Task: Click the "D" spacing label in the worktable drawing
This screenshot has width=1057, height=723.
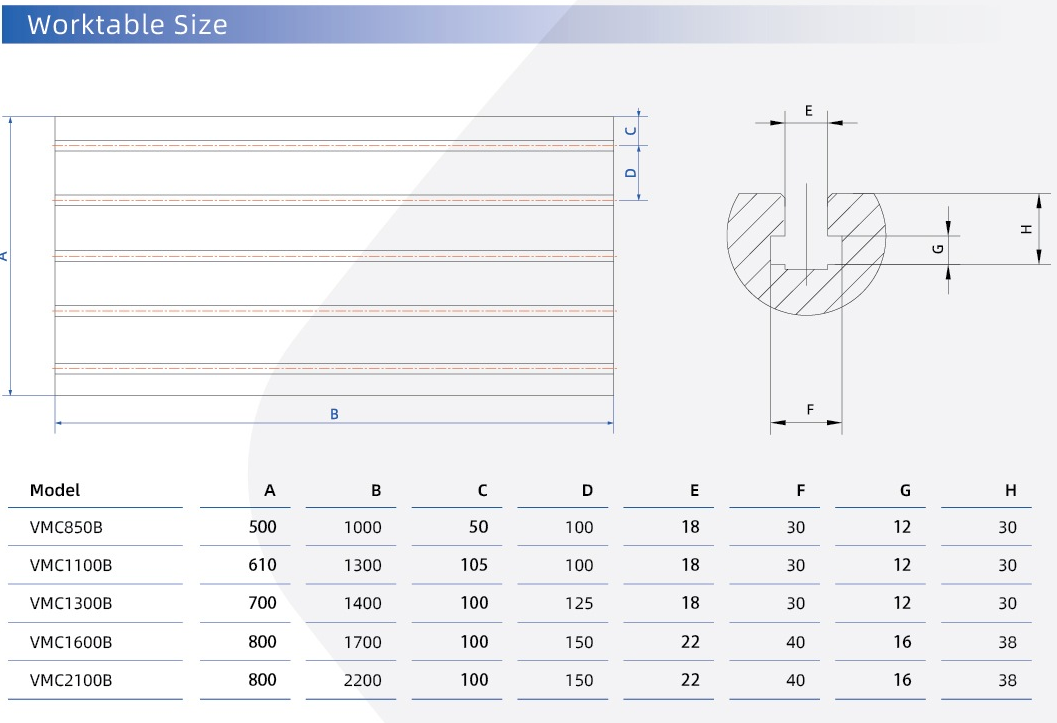Action: tap(631, 172)
